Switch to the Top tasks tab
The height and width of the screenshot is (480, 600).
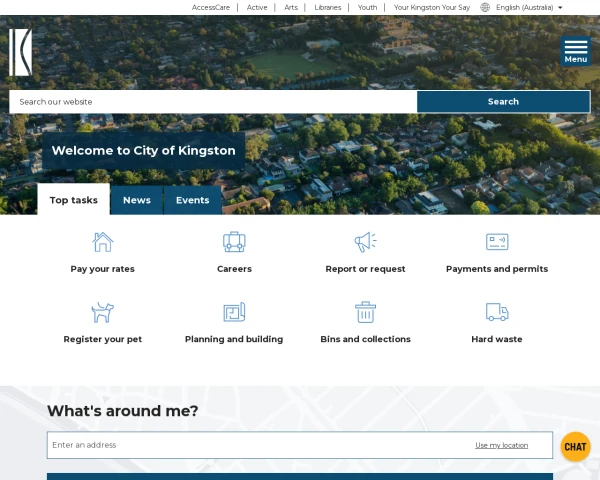tap(73, 200)
